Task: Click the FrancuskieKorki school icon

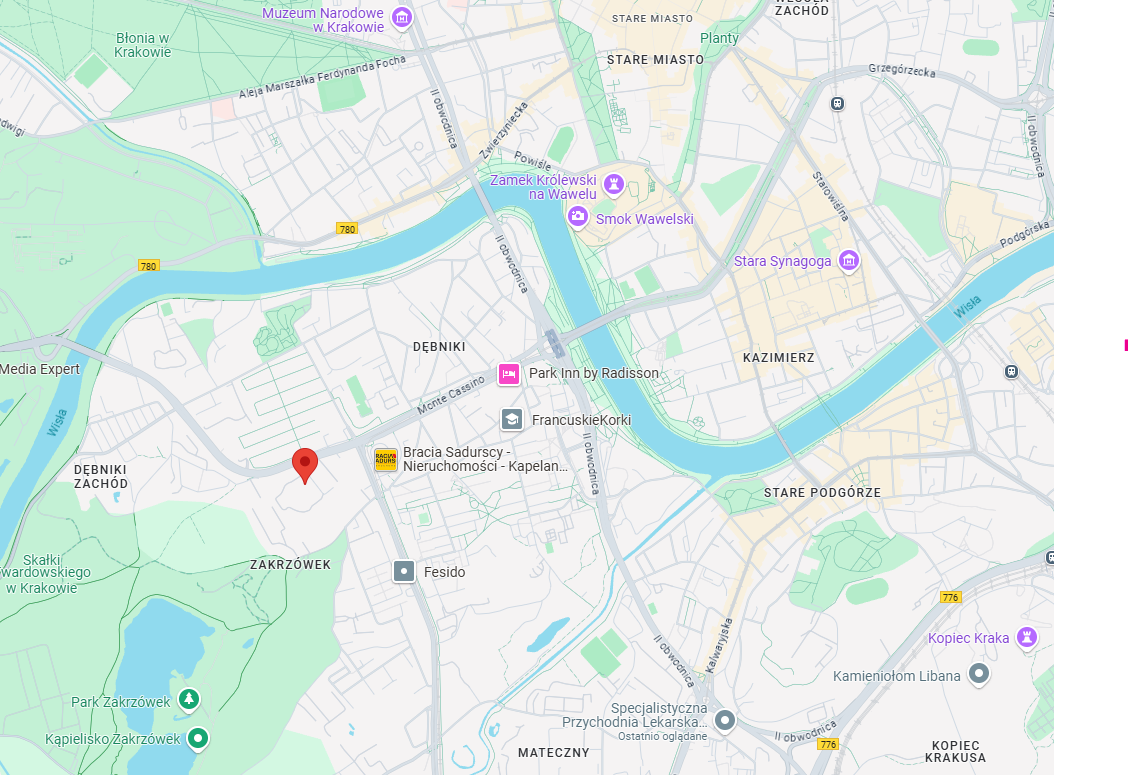Action: tap(512, 419)
